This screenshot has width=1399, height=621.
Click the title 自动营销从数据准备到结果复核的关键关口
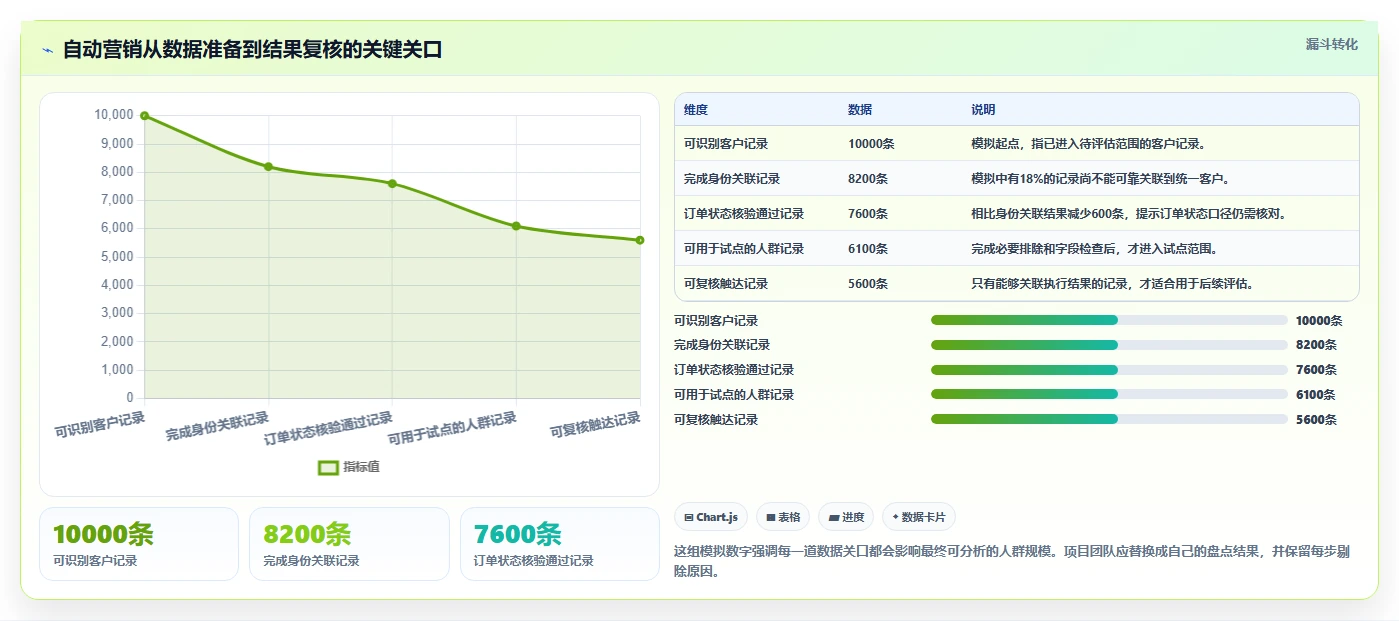click(x=252, y=50)
